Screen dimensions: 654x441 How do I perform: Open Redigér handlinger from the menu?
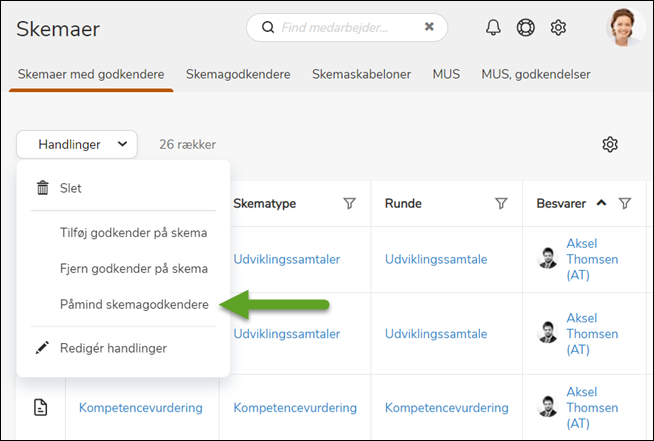pyautogui.click(x=113, y=348)
